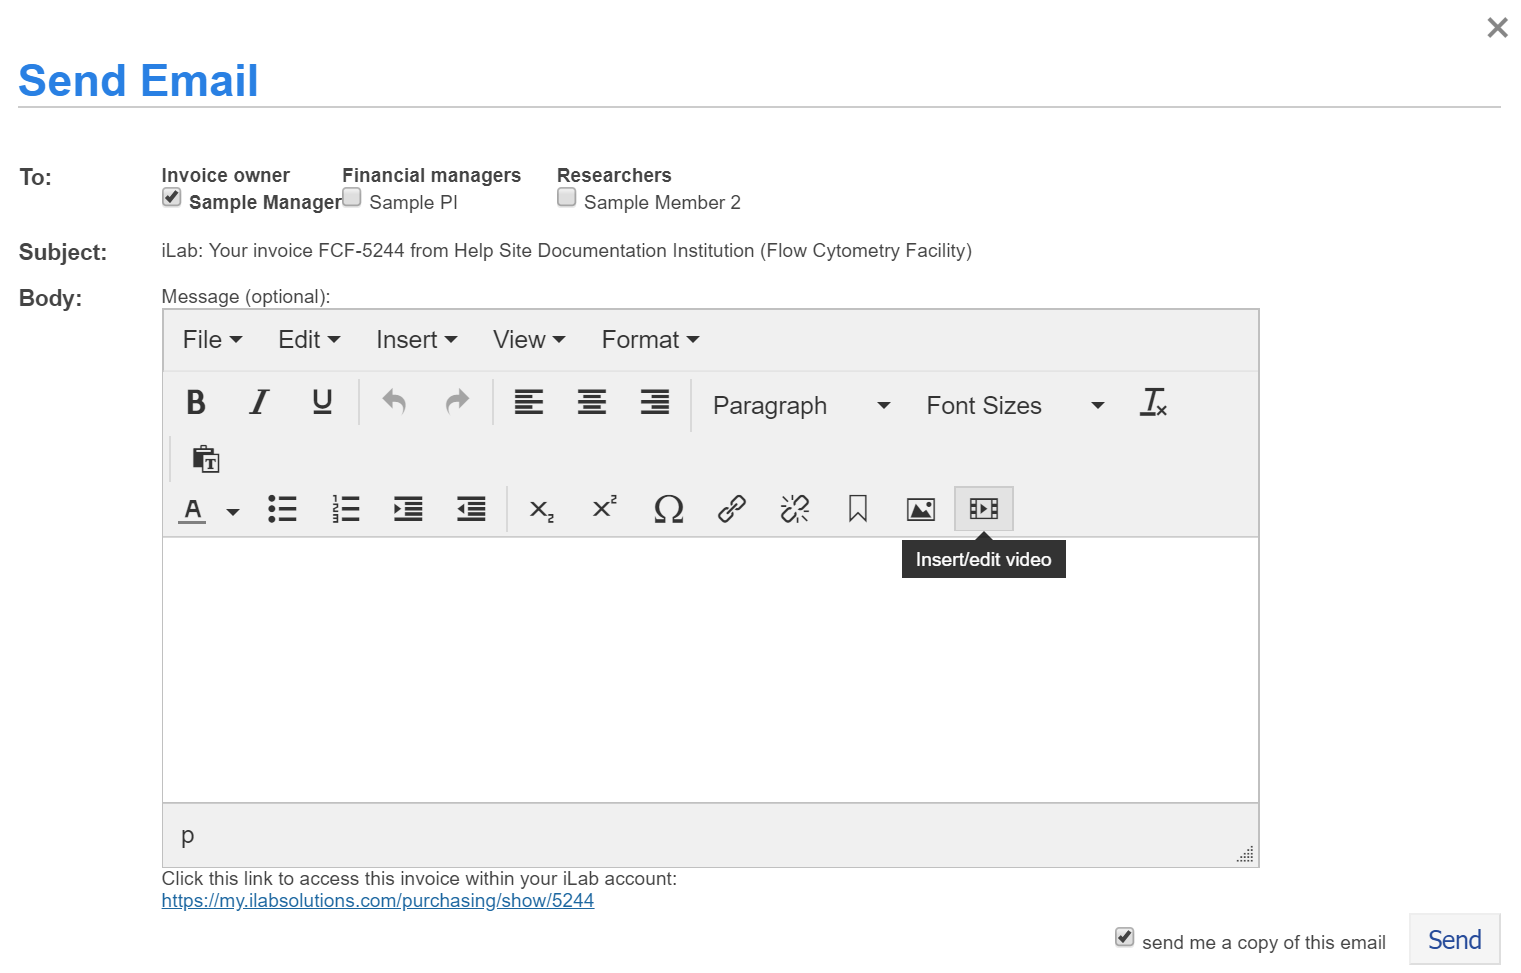Click inside the message body area
The height and width of the screenshot is (973, 1521).
coord(710,670)
